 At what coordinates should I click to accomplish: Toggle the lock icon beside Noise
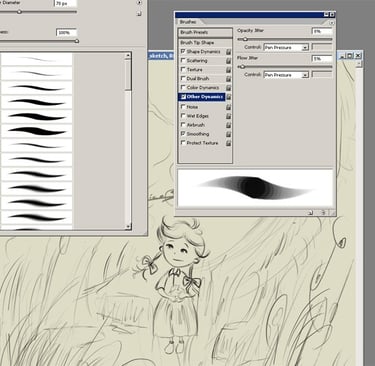point(228,107)
